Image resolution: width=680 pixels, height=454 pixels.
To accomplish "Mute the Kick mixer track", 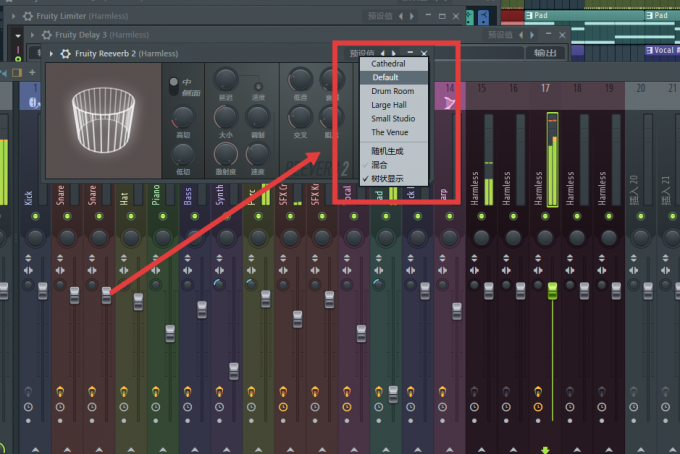I will point(36,216).
